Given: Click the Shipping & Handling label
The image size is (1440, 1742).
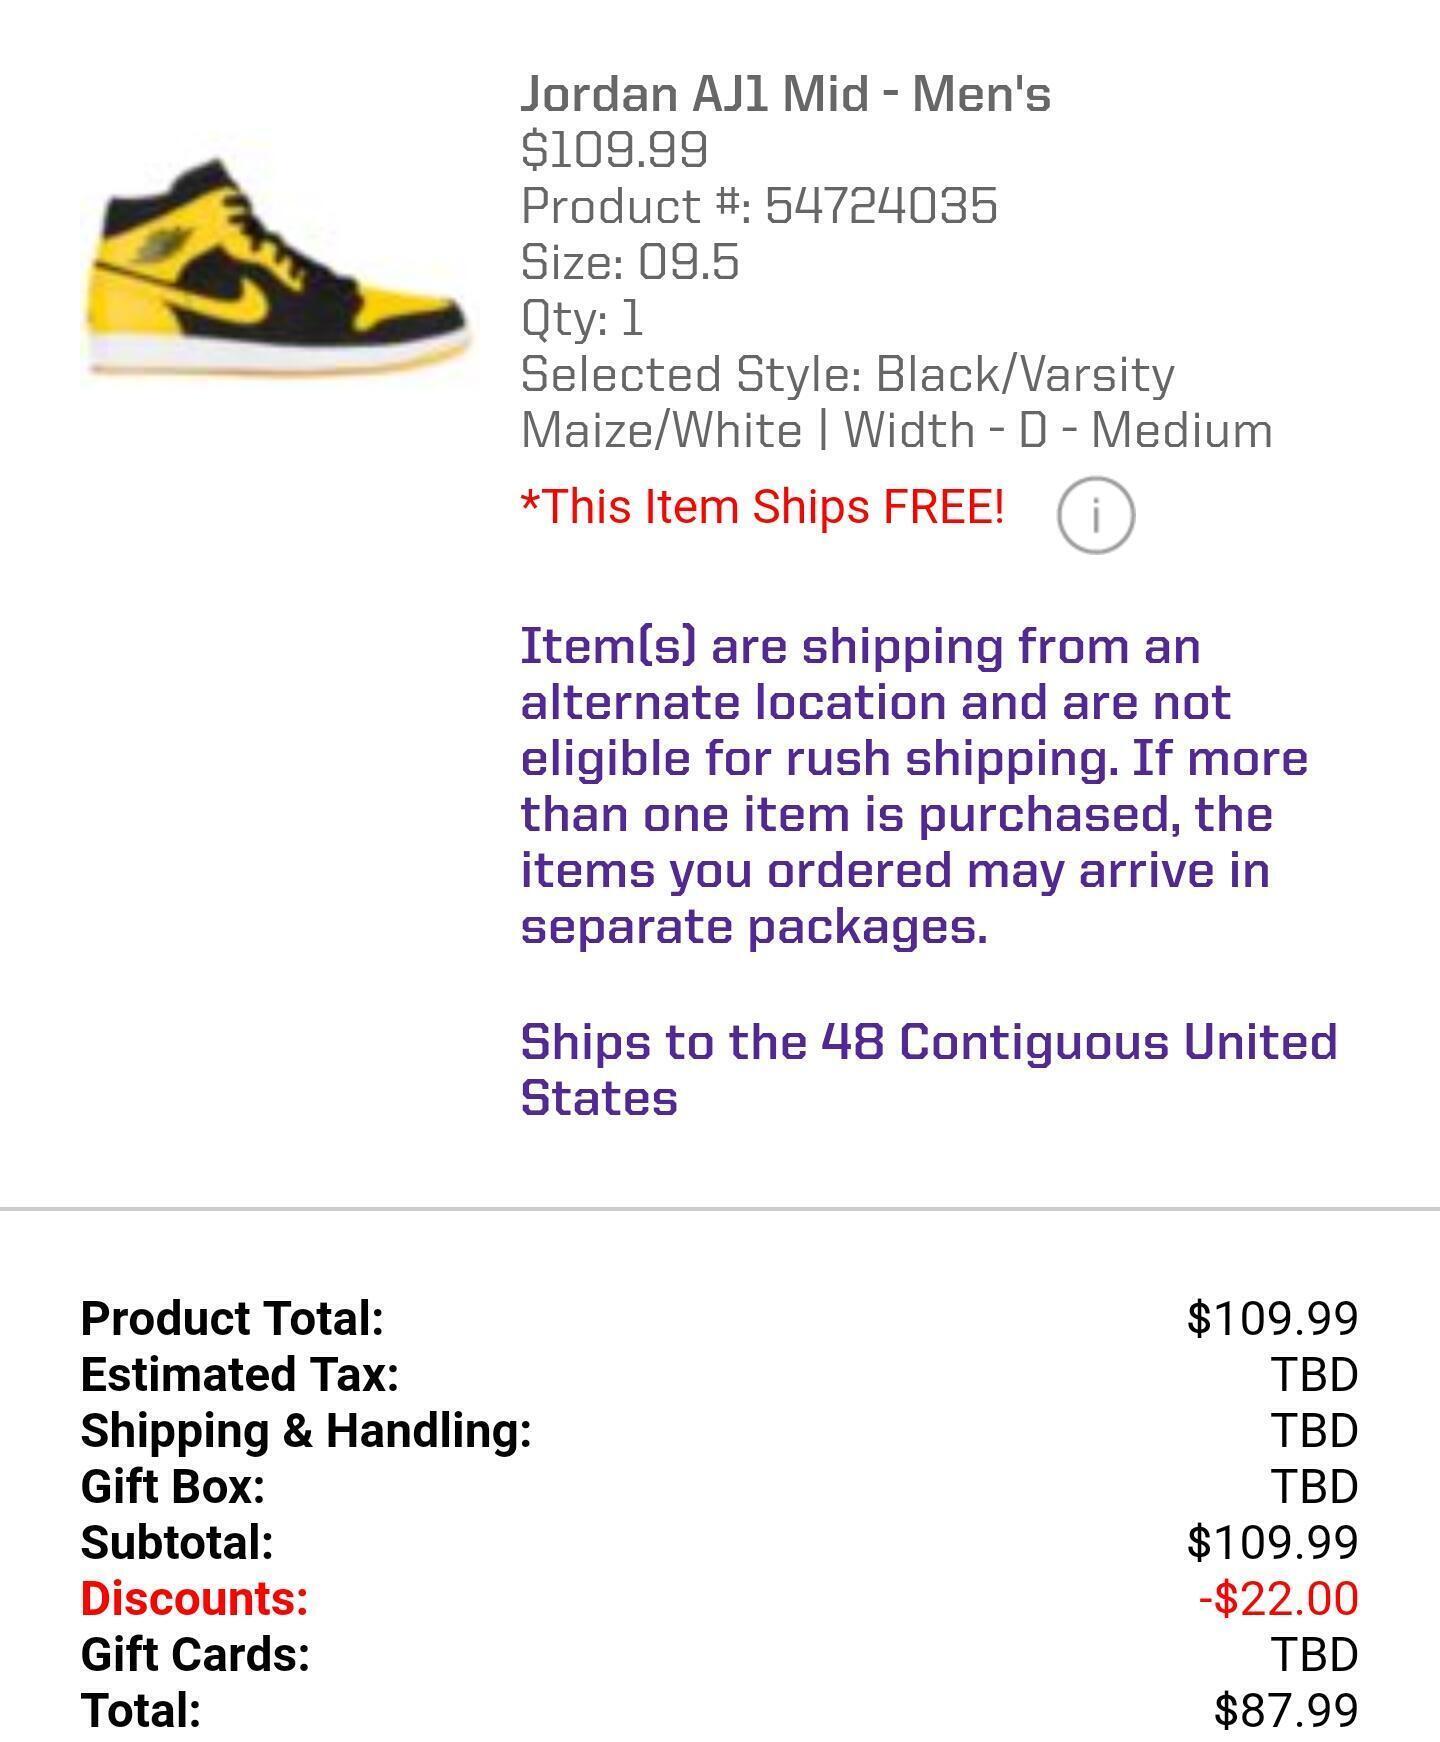Looking at the screenshot, I should pos(306,1430).
